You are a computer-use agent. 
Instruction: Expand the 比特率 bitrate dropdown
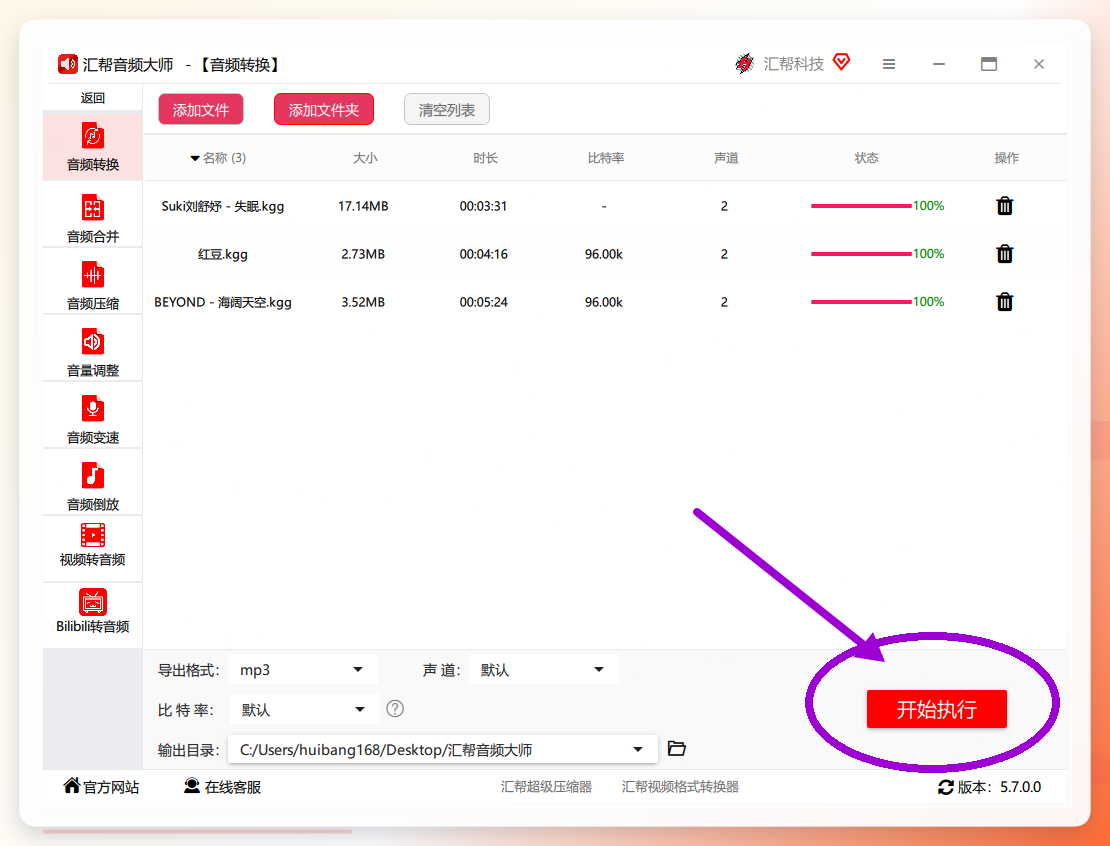303,709
